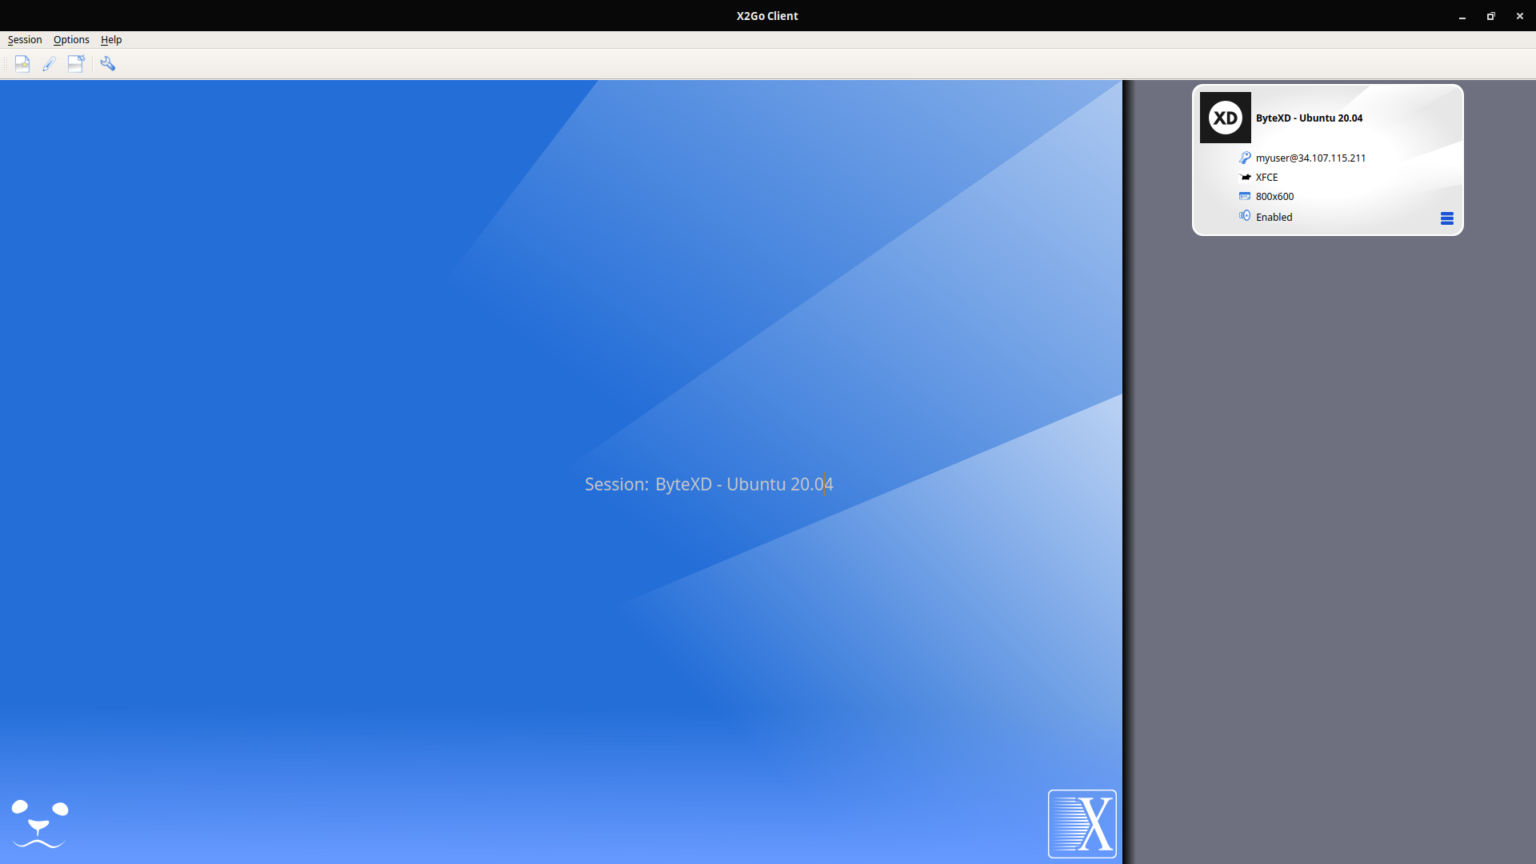Click the paw print graphic
Screen dimensions: 1536x864
pos(38,822)
